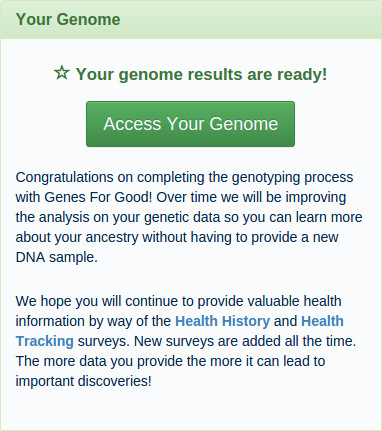Click the Your Genome panel header title

click(x=68, y=19)
